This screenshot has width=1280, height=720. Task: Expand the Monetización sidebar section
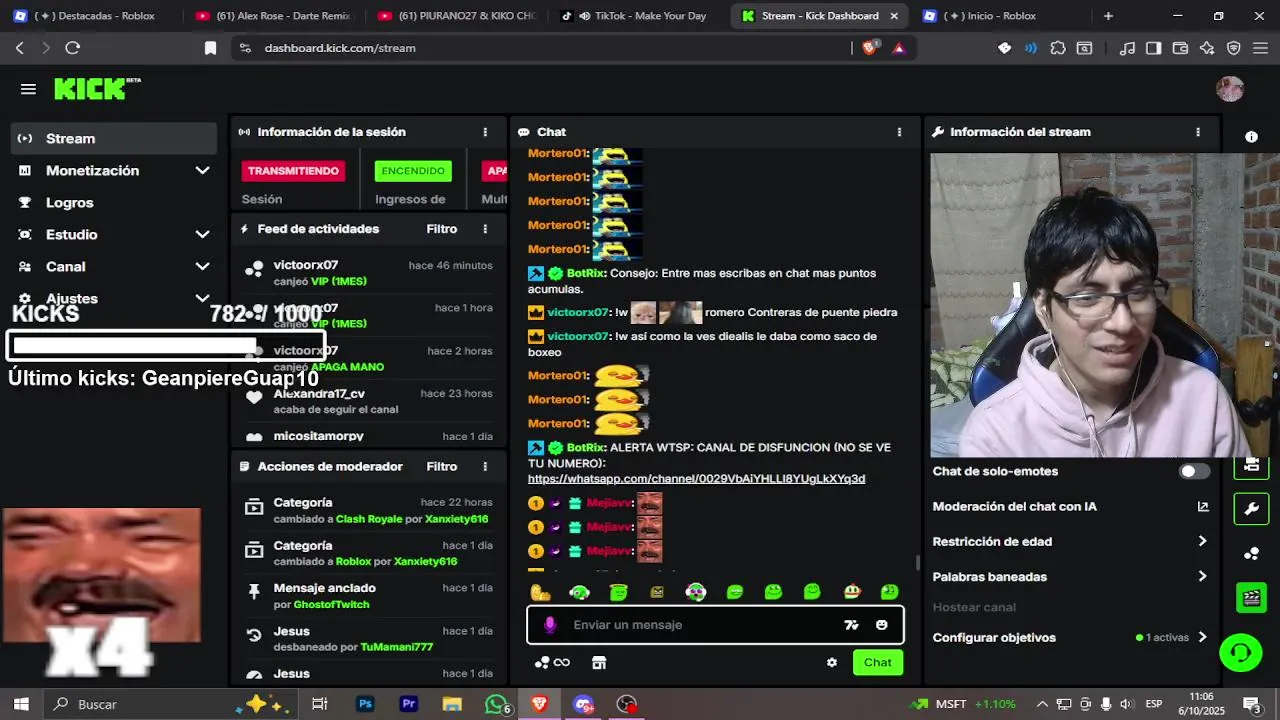pos(202,171)
